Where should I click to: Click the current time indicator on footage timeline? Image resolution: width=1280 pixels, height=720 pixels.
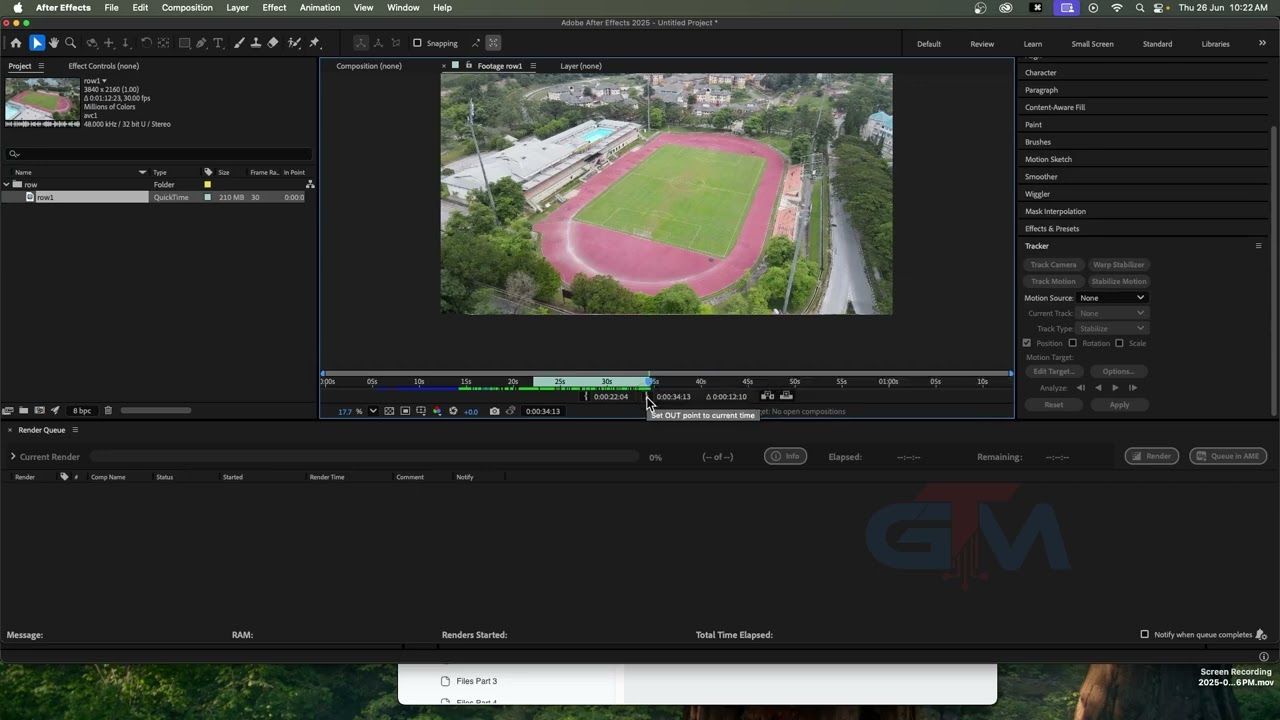coord(651,381)
